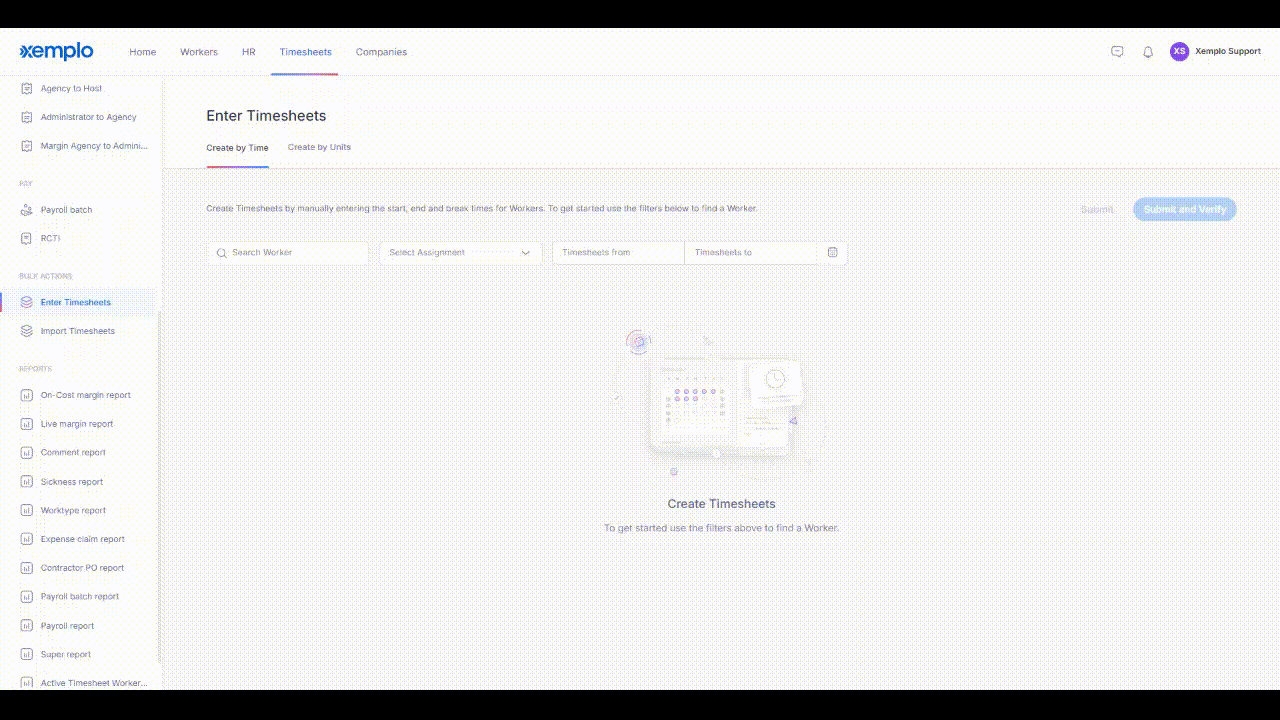Open the chat messages icon
Viewport: 1280px width, 720px height.
[1117, 52]
